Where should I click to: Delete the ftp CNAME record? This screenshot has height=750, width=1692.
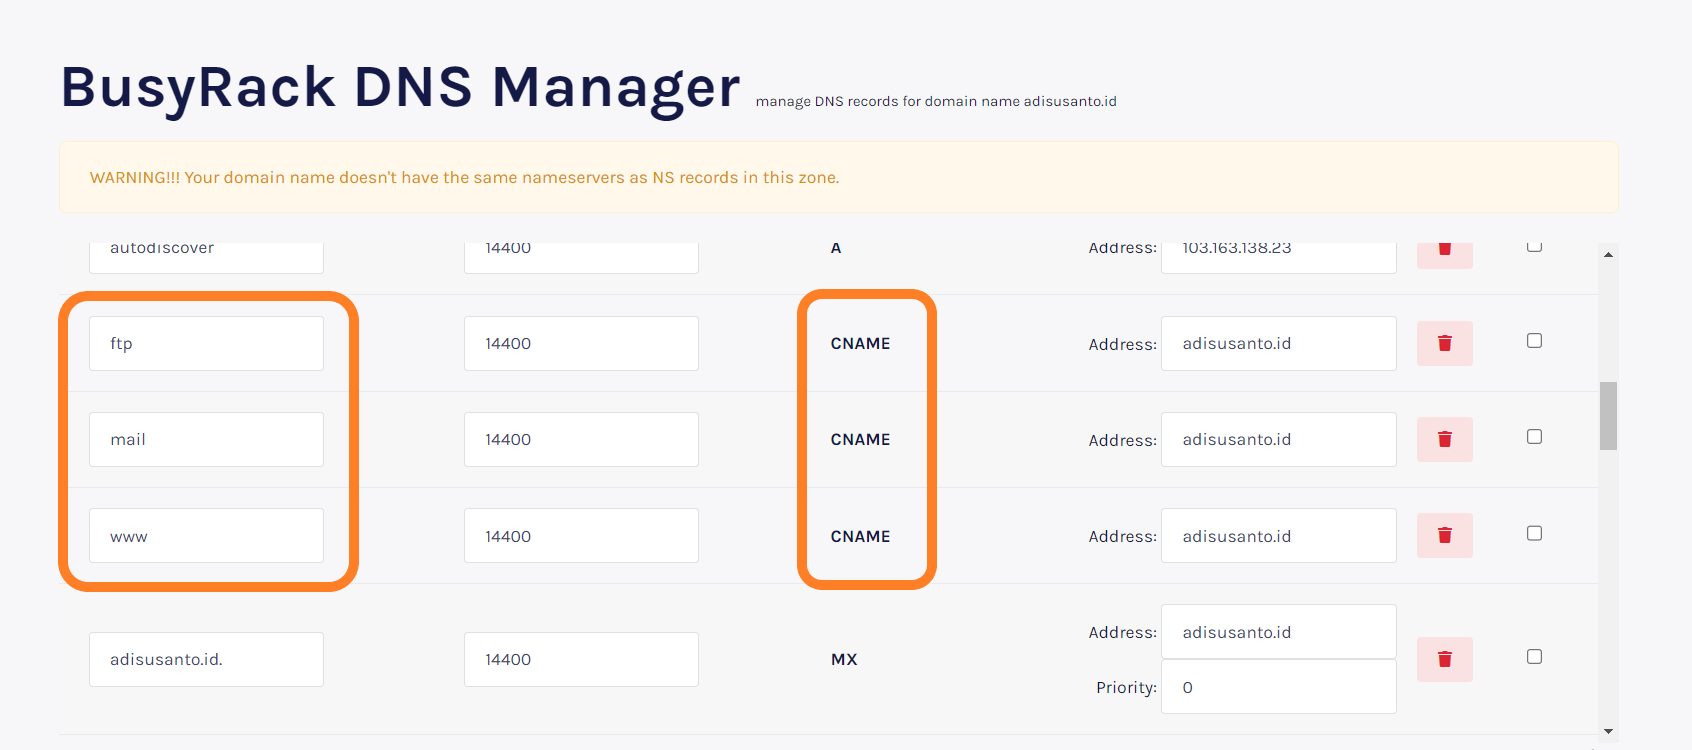coord(1444,343)
